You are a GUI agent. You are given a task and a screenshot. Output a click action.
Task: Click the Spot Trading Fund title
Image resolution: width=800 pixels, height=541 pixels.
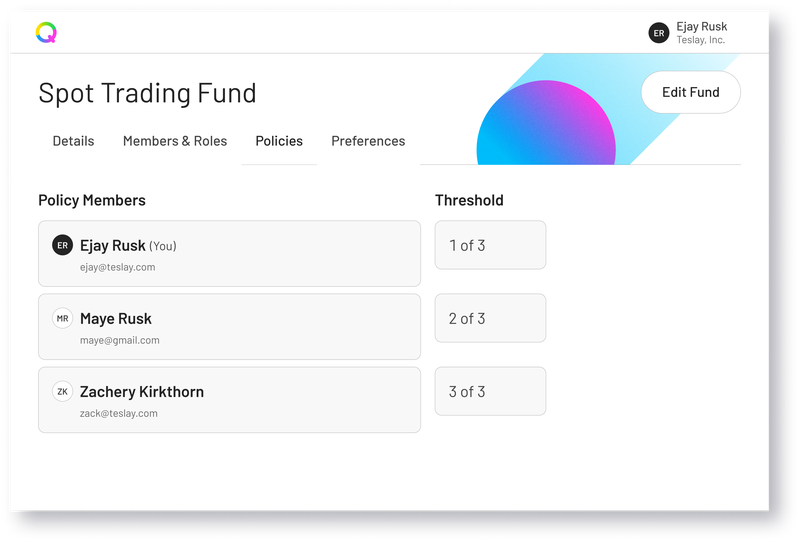pyautogui.click(x=147, y=93)
